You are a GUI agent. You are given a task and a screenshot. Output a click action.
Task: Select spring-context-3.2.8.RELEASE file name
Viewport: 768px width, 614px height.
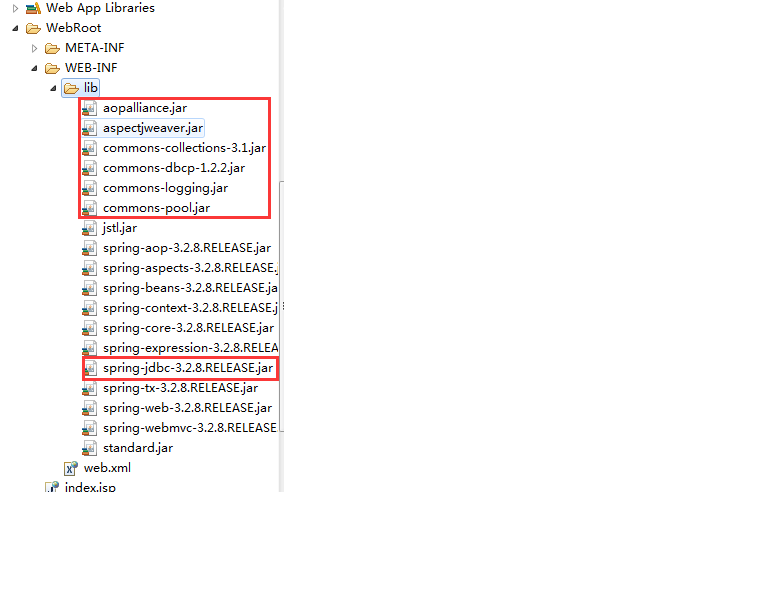(191, 308)
